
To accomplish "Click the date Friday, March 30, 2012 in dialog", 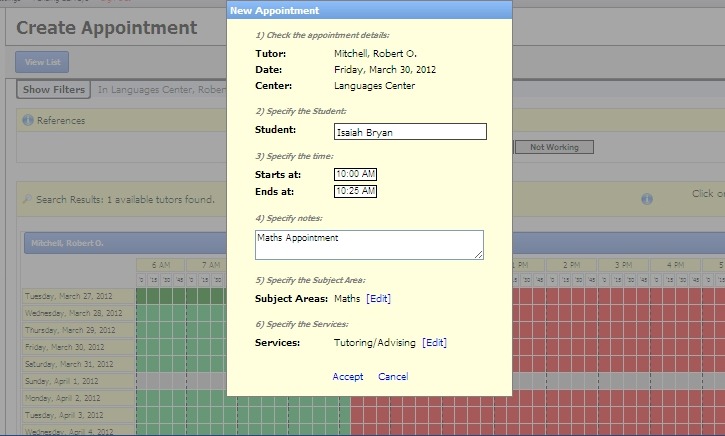I will [x=385, y=70].
